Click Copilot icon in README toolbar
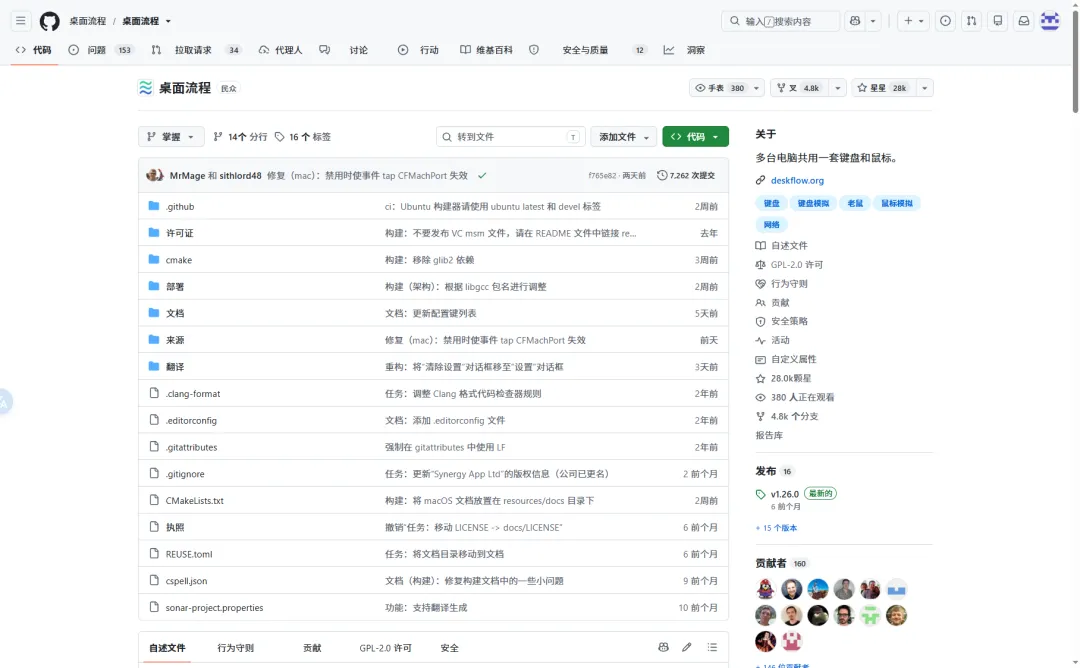This screenshot has width=1080, height=668. (663, 647)
